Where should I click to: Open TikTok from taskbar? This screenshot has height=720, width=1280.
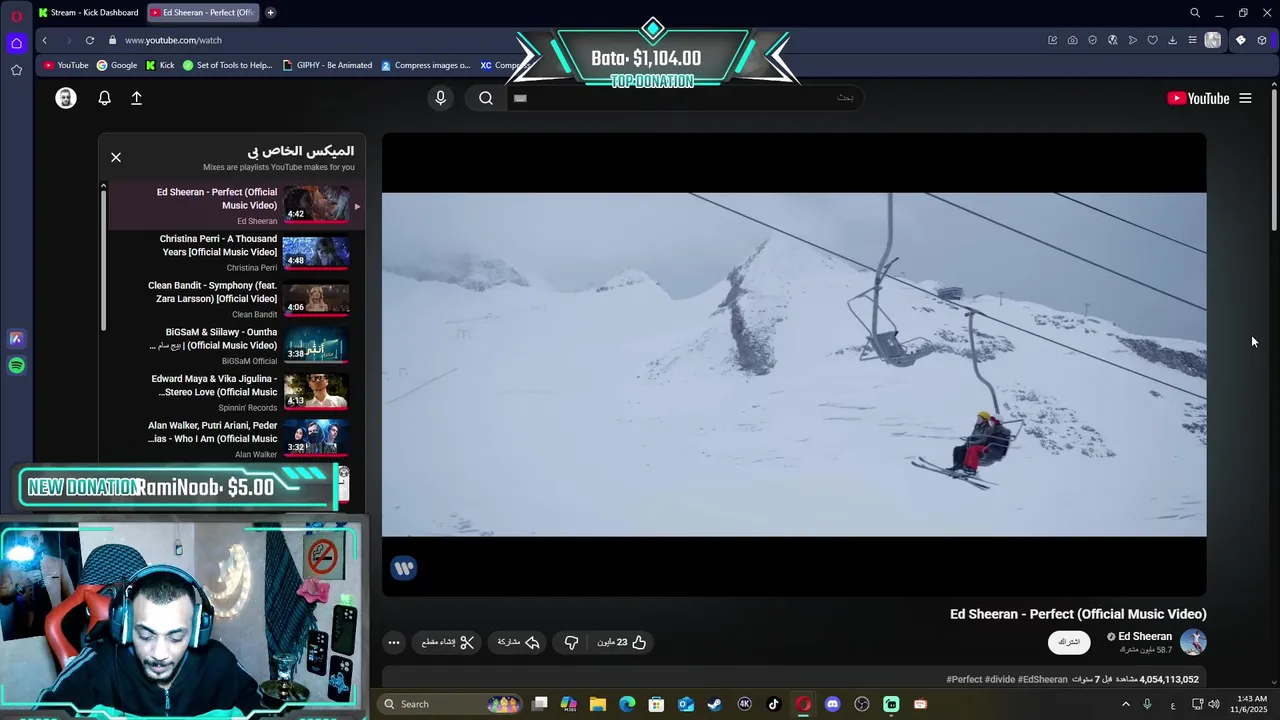click(x=773, y=704)
